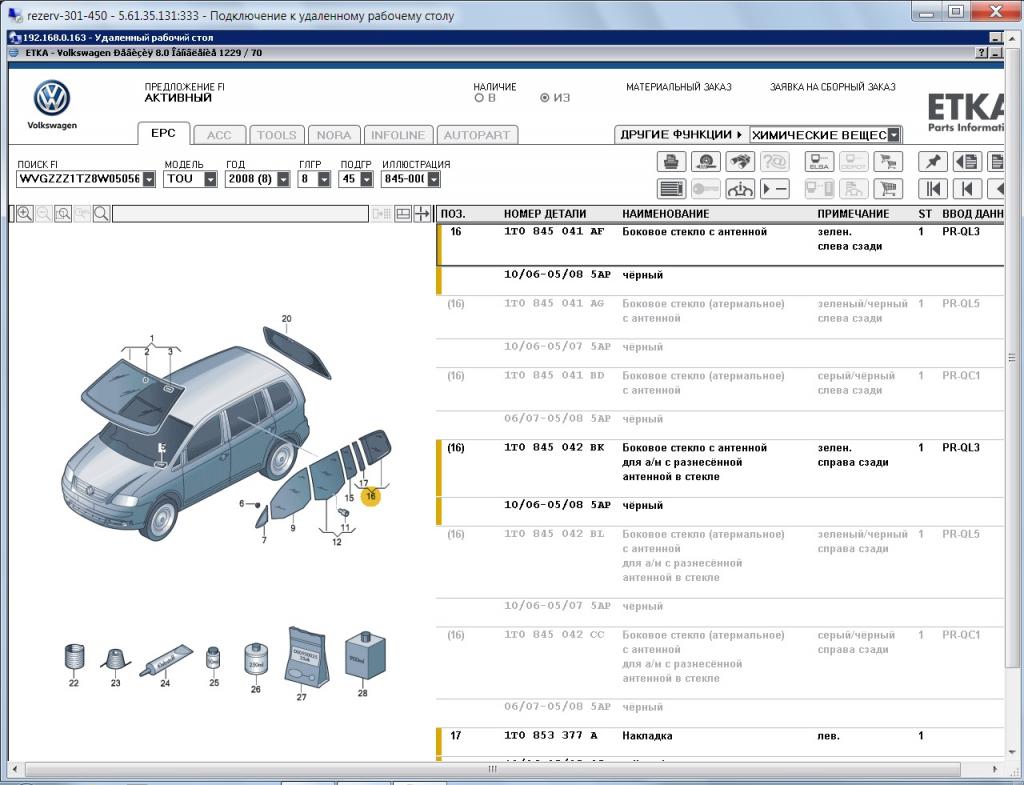This screenshot has width=1024, height=785.
Task: Click the information circuit icon
Action: 740,189
